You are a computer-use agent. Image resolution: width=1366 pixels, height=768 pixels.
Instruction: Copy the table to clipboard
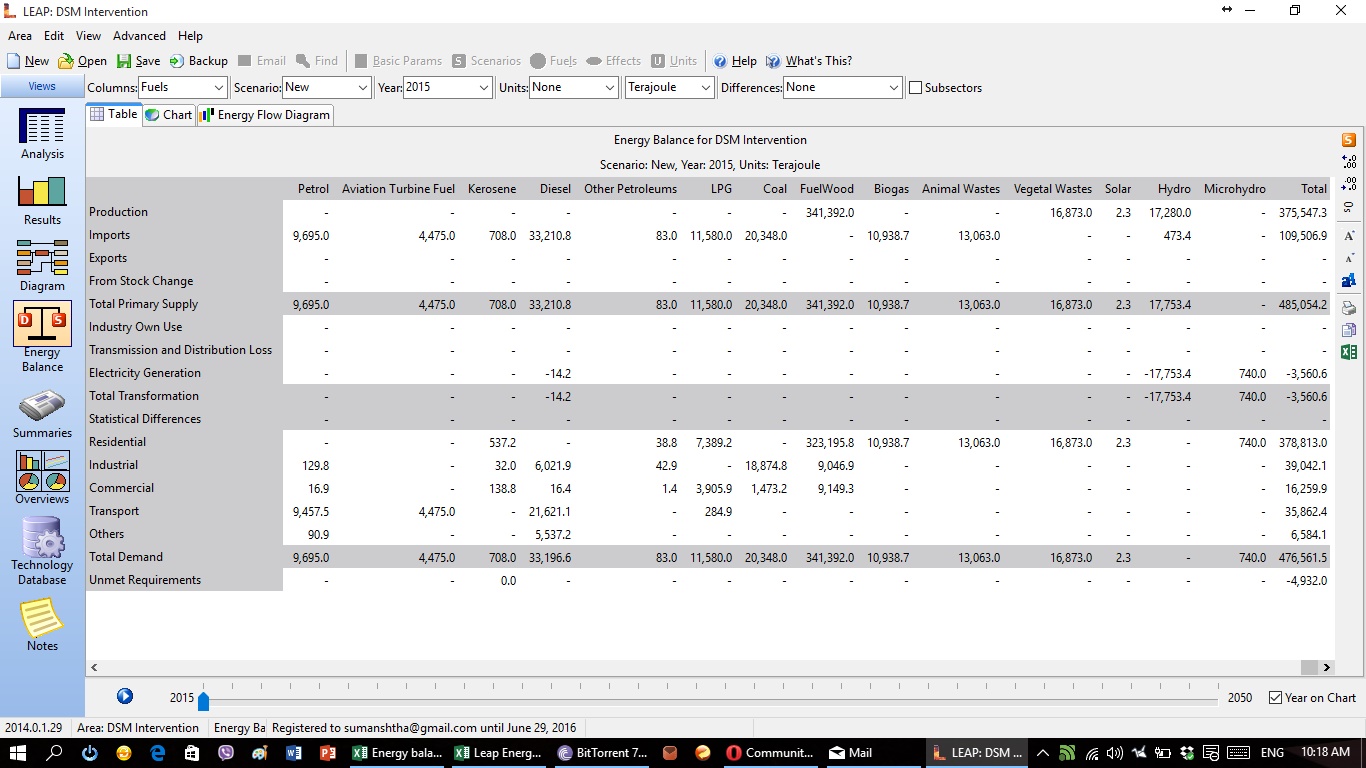(x=1349, y=330)
